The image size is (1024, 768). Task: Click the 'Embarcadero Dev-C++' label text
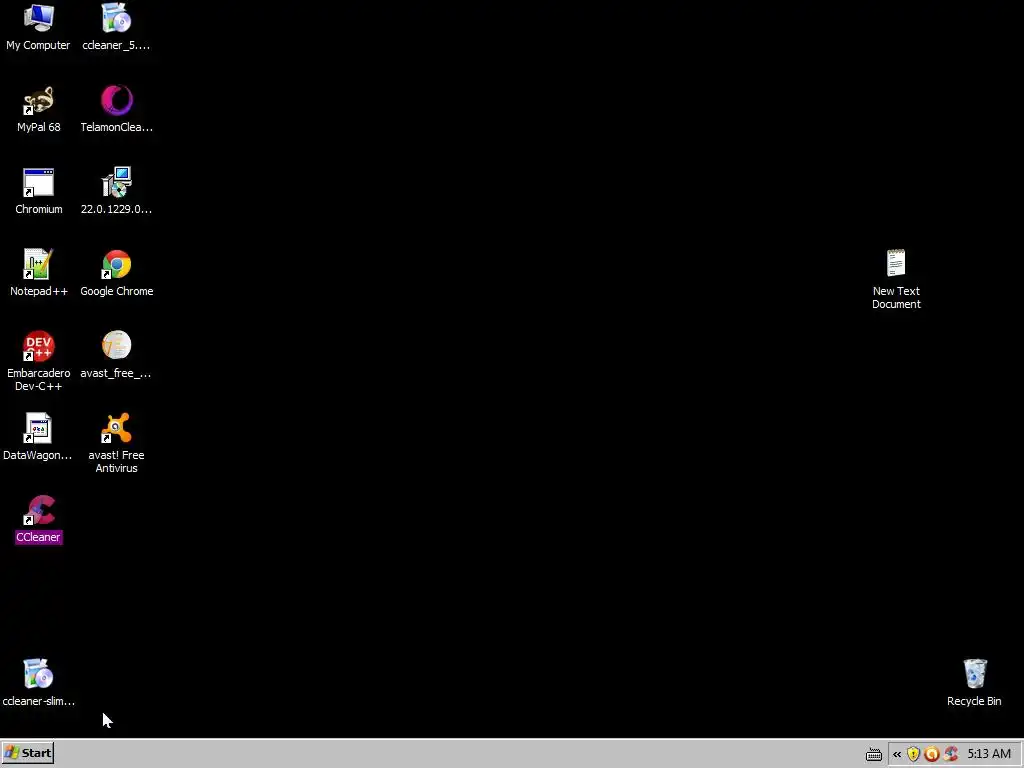coord(39,379)
